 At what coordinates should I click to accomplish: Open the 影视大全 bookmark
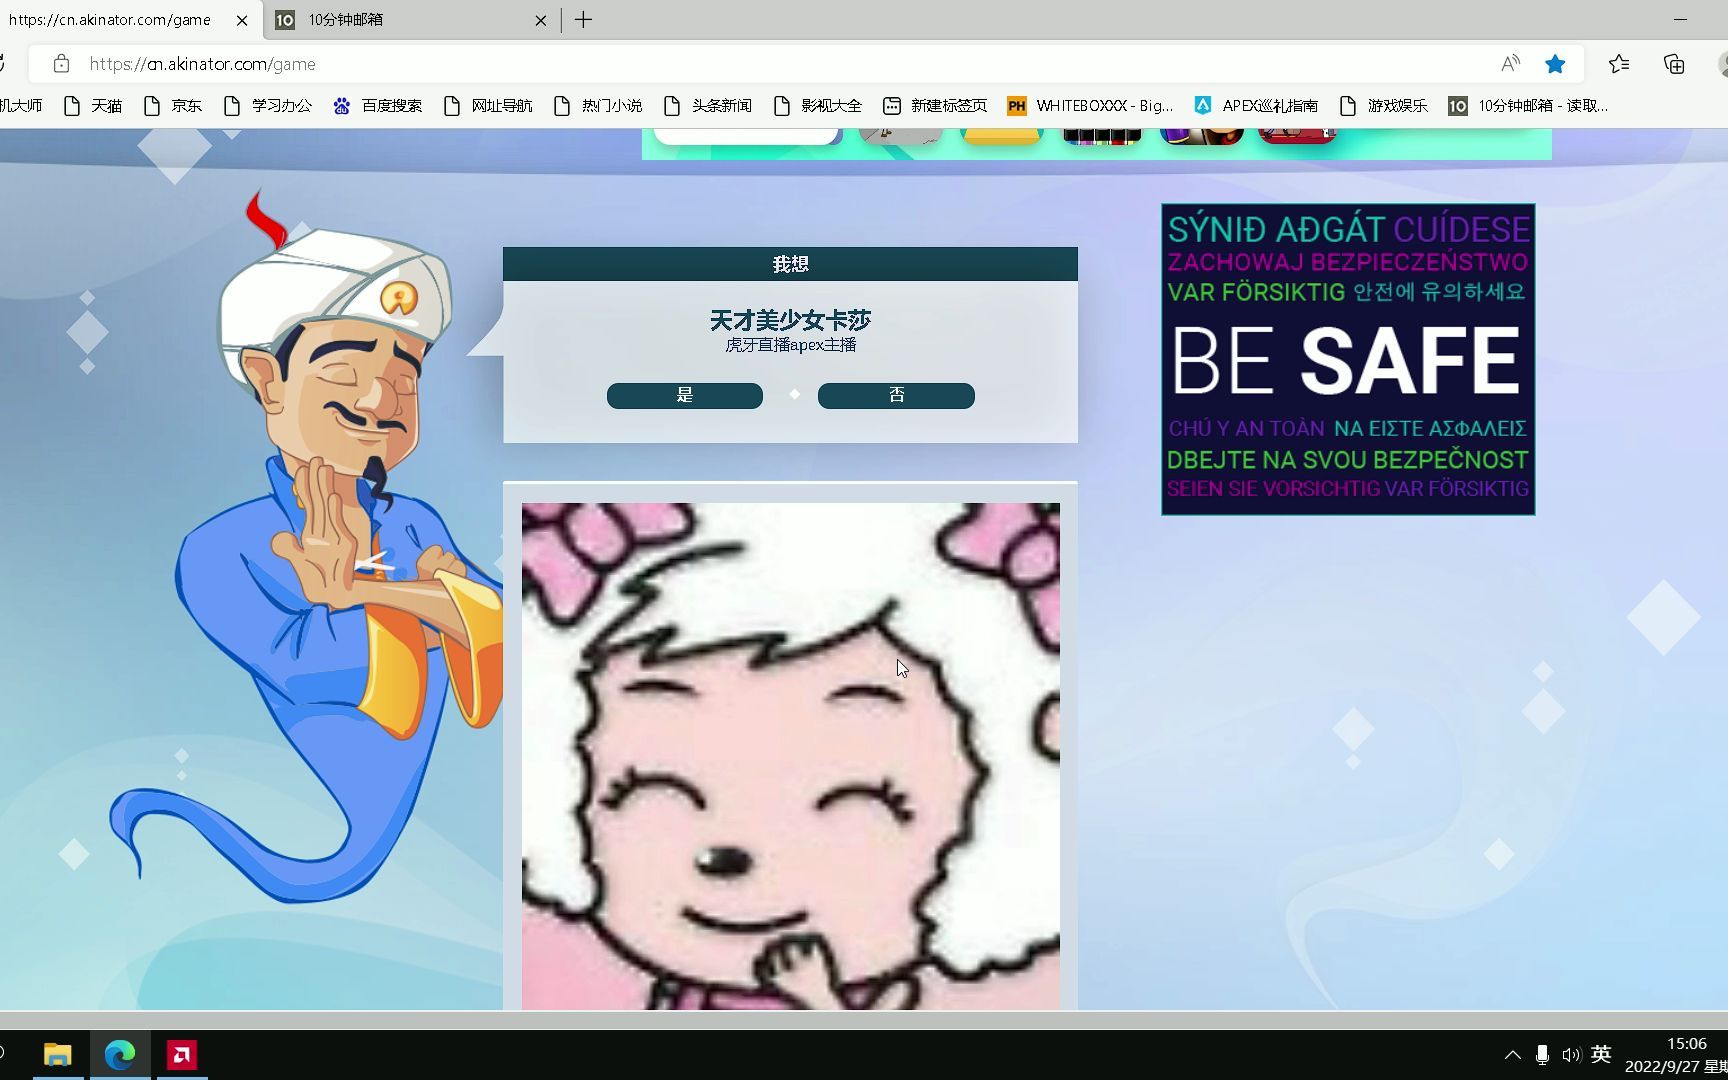pyautogui.click(x=818, y=105)
